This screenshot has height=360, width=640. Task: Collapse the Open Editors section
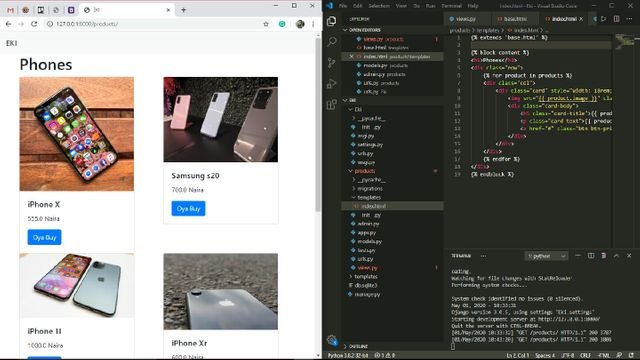[x=364, y=30]
